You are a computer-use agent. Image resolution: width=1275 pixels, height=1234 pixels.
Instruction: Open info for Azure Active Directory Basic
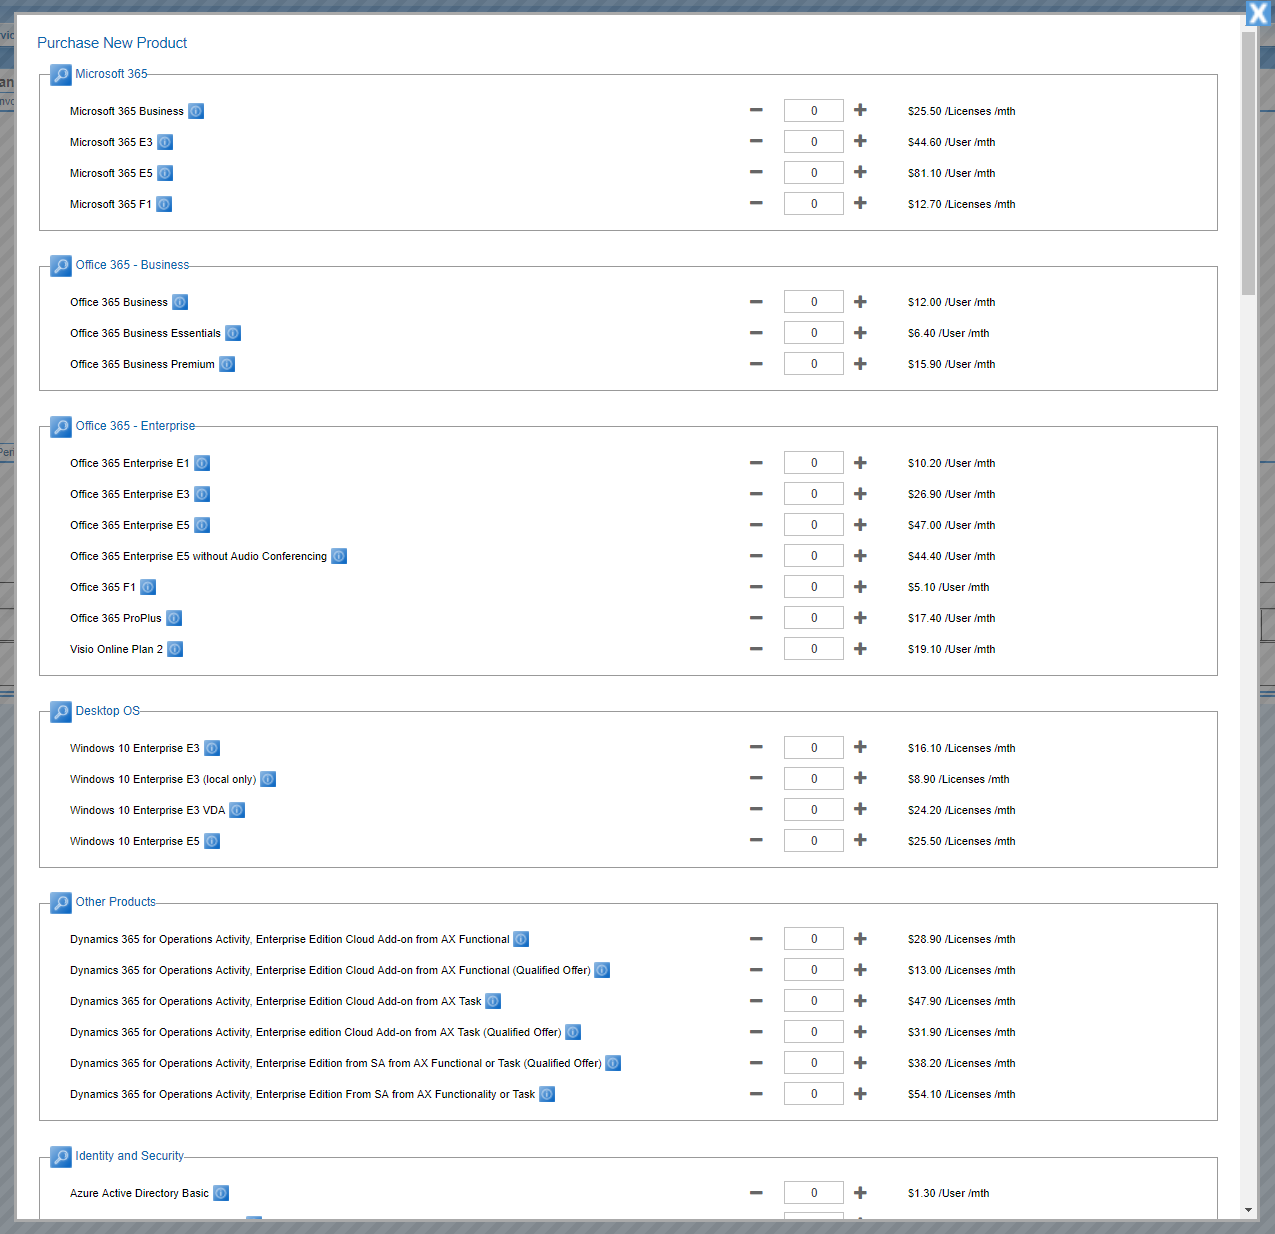[221, 1193]
